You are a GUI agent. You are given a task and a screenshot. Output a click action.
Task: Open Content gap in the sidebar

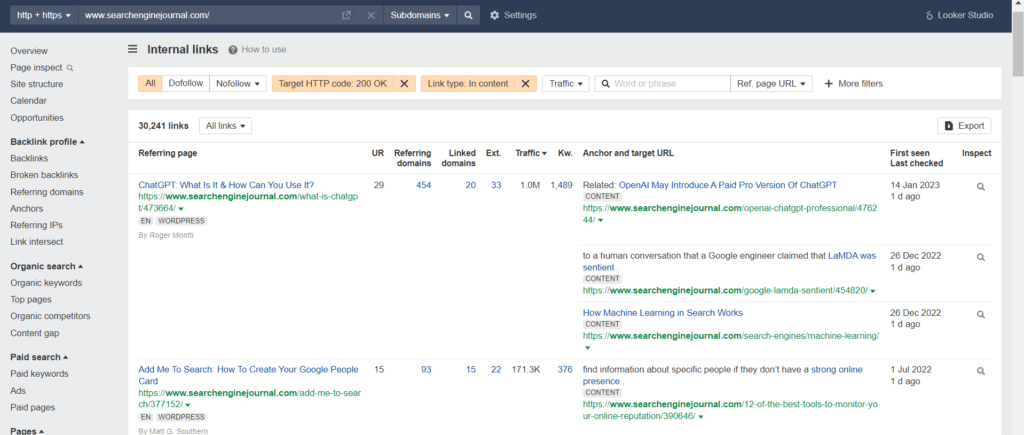(35, 333)
